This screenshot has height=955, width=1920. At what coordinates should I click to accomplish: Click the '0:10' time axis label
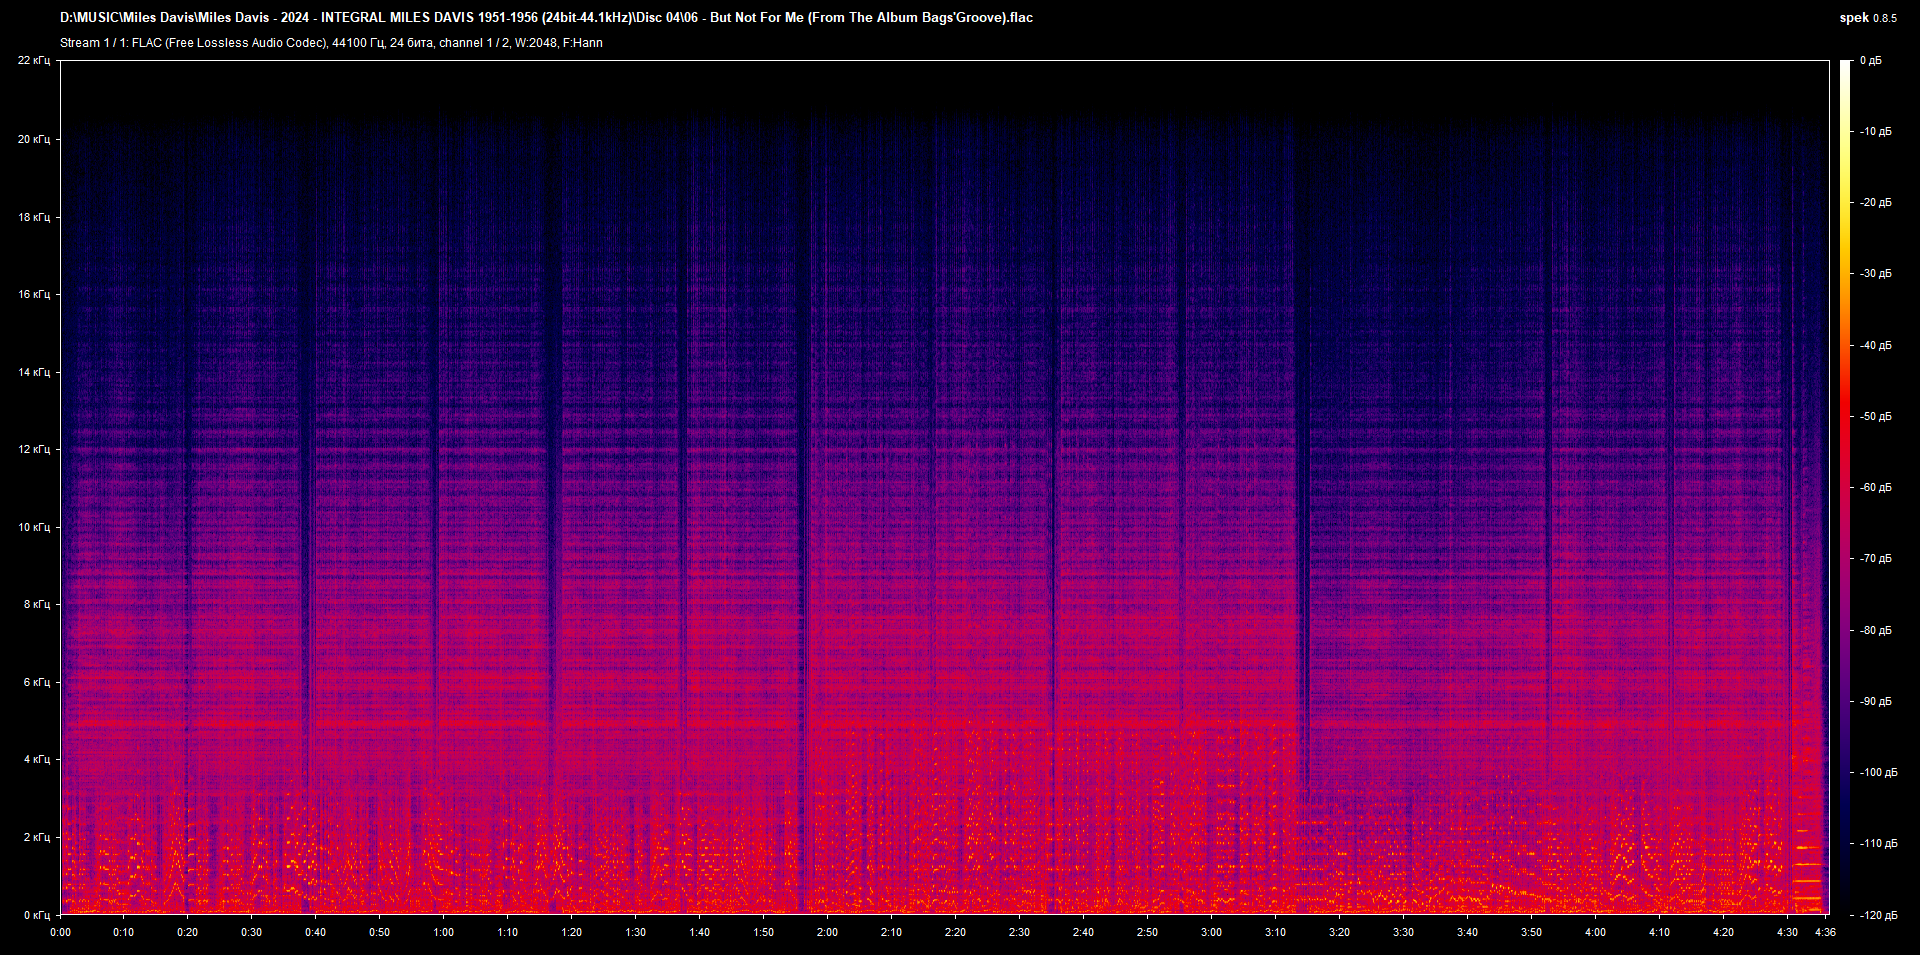(x=123, y=932)
